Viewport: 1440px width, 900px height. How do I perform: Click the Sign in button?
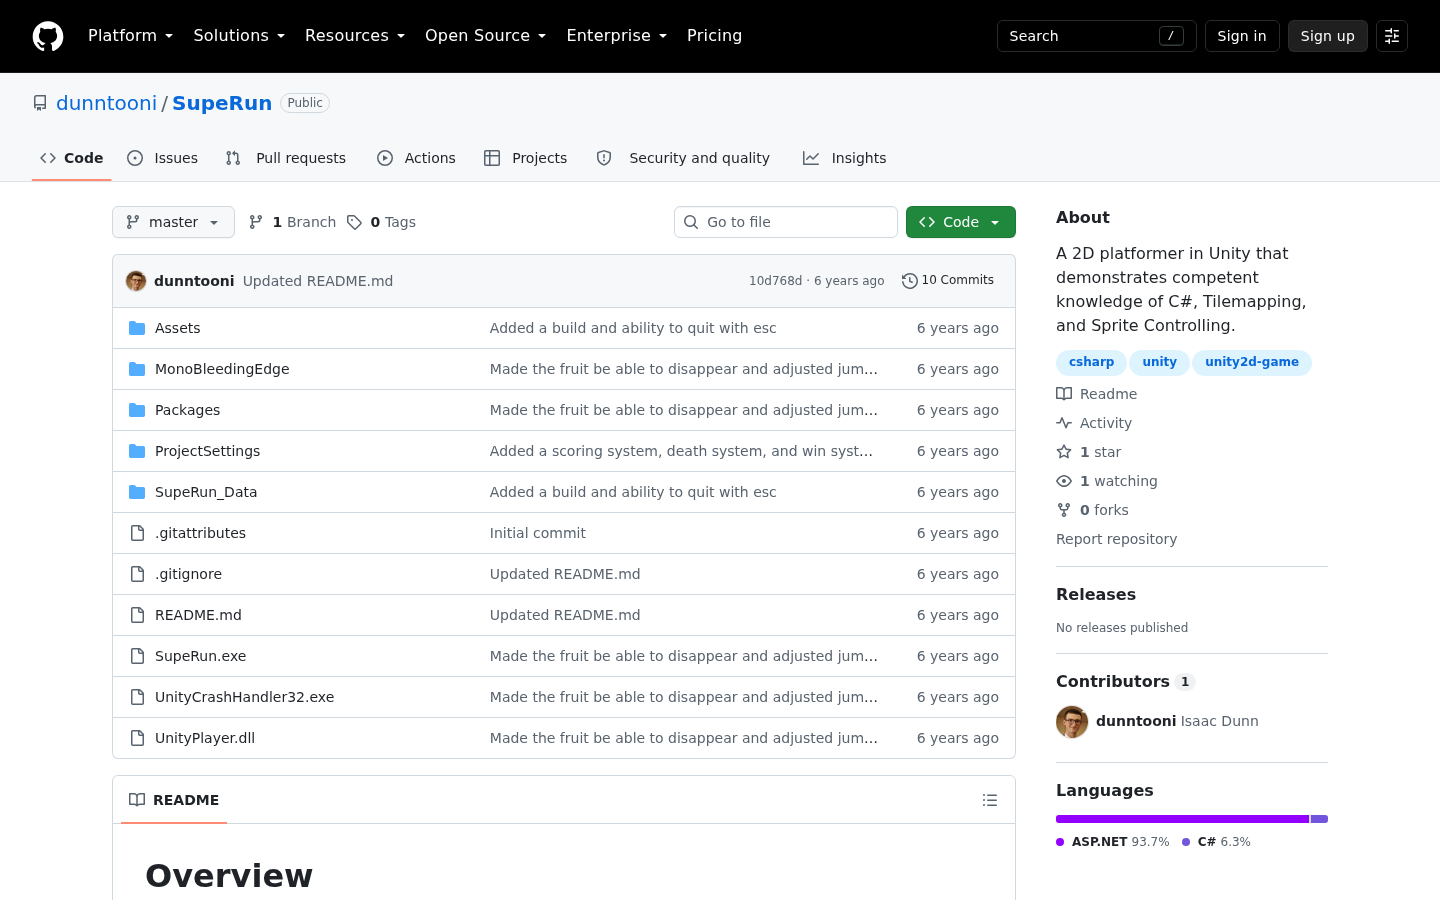pos(1242,36)
